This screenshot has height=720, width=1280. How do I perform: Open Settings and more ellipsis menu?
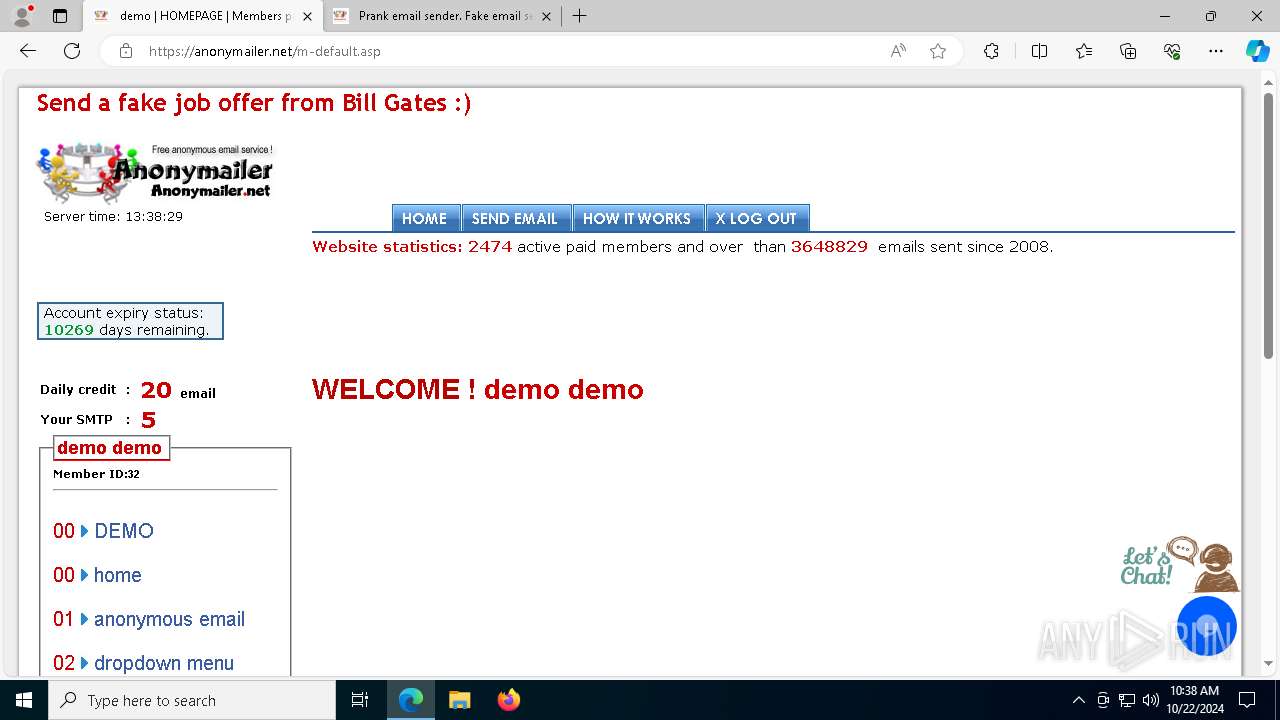pyautogui.click(x=1216, y=51)
